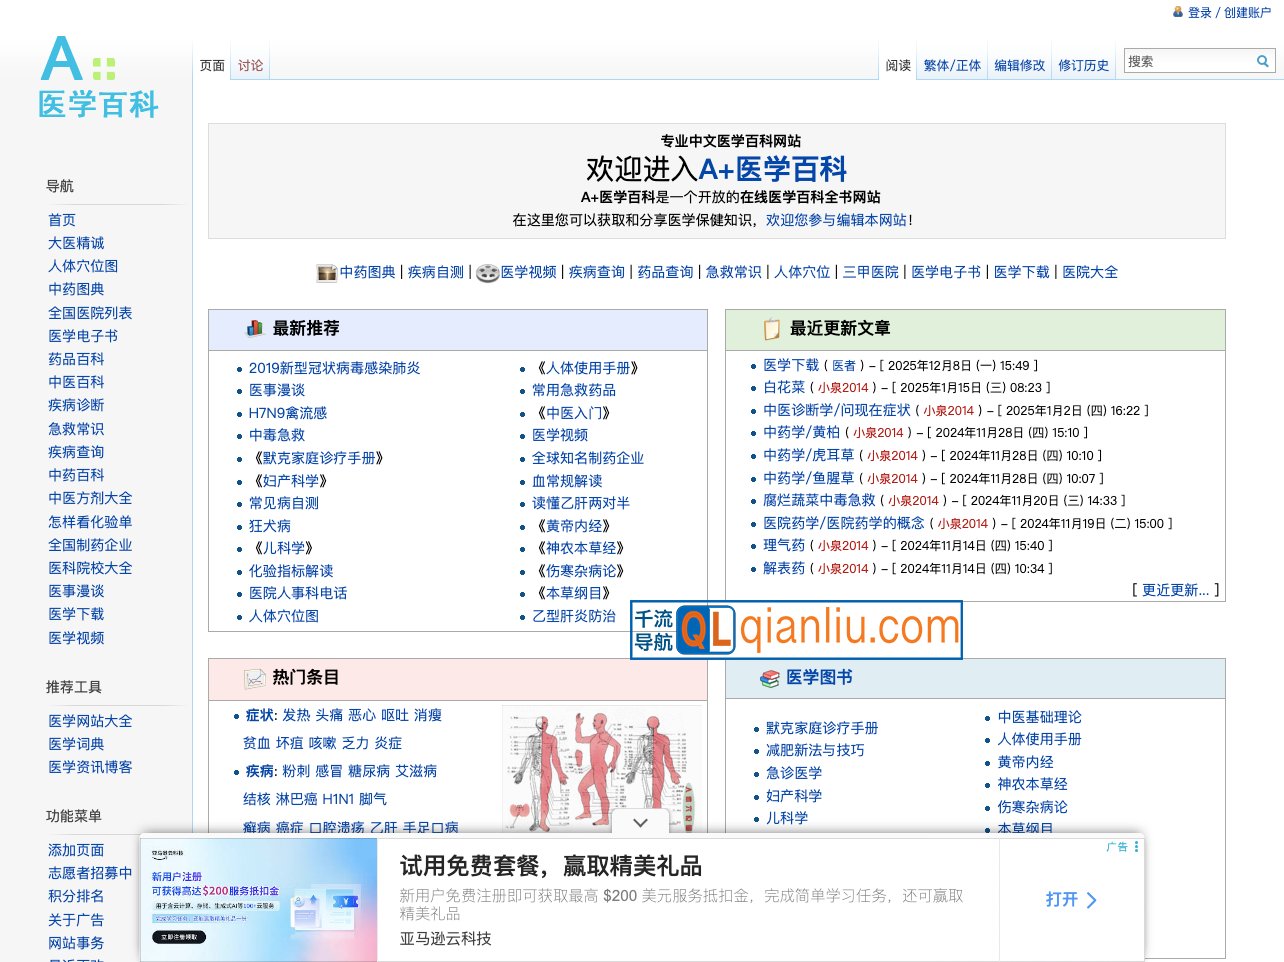The width and height of the screenshot is (1284, 962).
Task: Click the user icon near 登录 at top
Action: coord(1177,12)
